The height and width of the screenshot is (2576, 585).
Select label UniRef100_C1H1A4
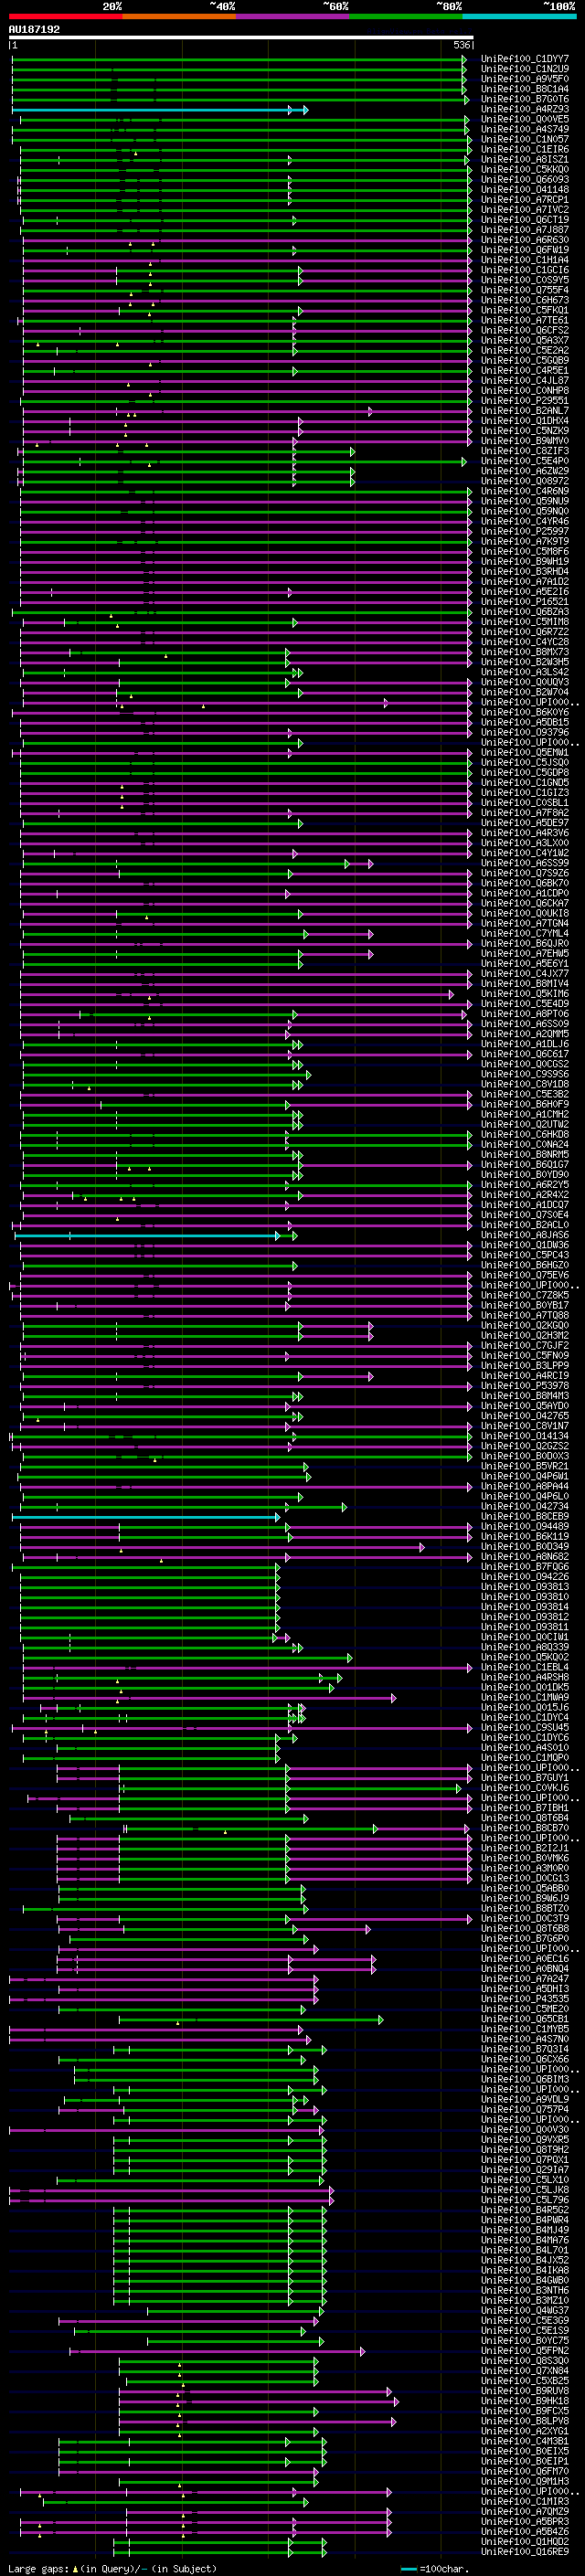tap(524, 260)
